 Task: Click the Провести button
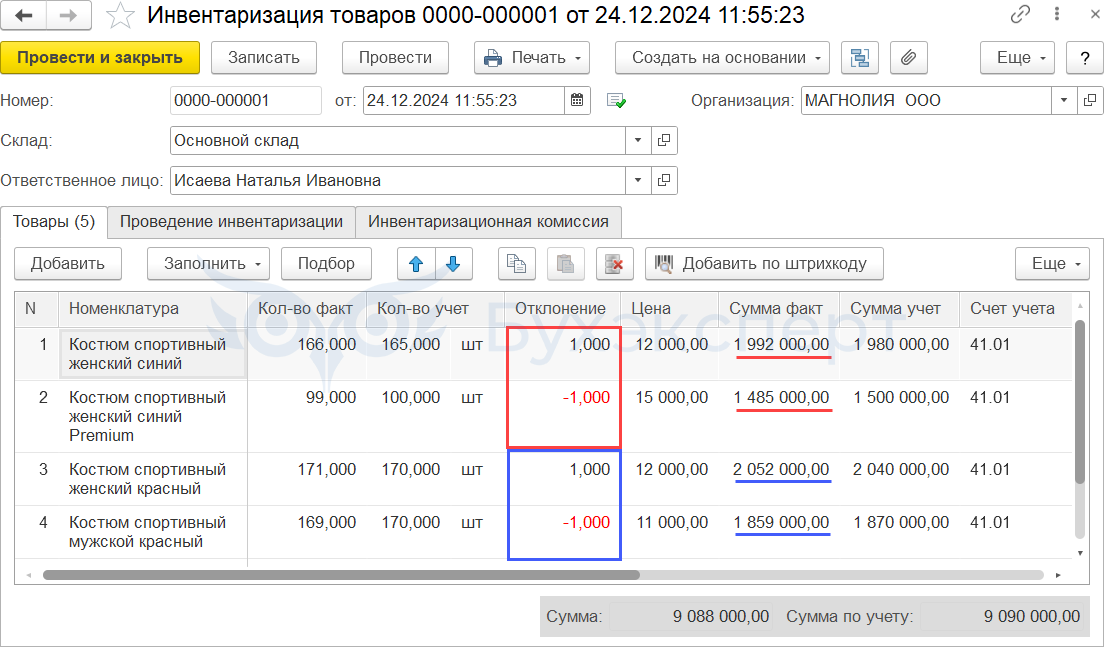(x=395, y=58)
